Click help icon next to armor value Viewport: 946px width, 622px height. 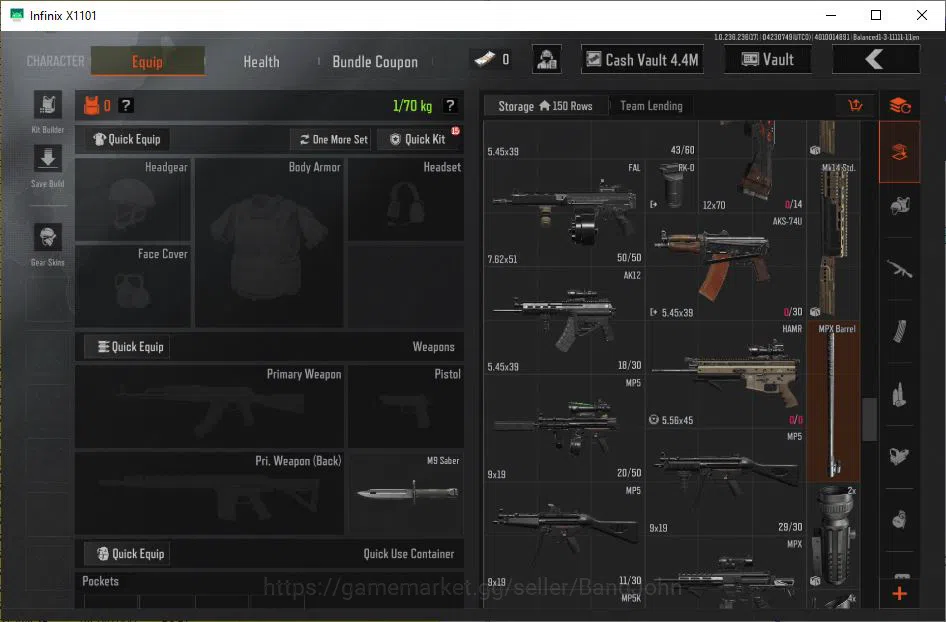tap(125, 106)
